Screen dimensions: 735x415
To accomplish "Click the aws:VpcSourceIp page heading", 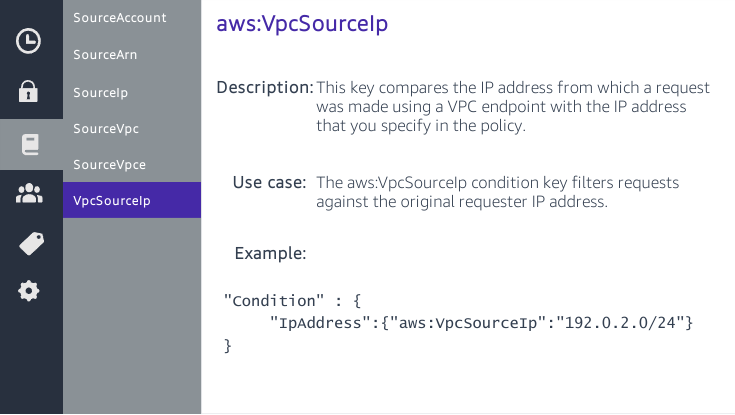I will click(x=302, y=25).
